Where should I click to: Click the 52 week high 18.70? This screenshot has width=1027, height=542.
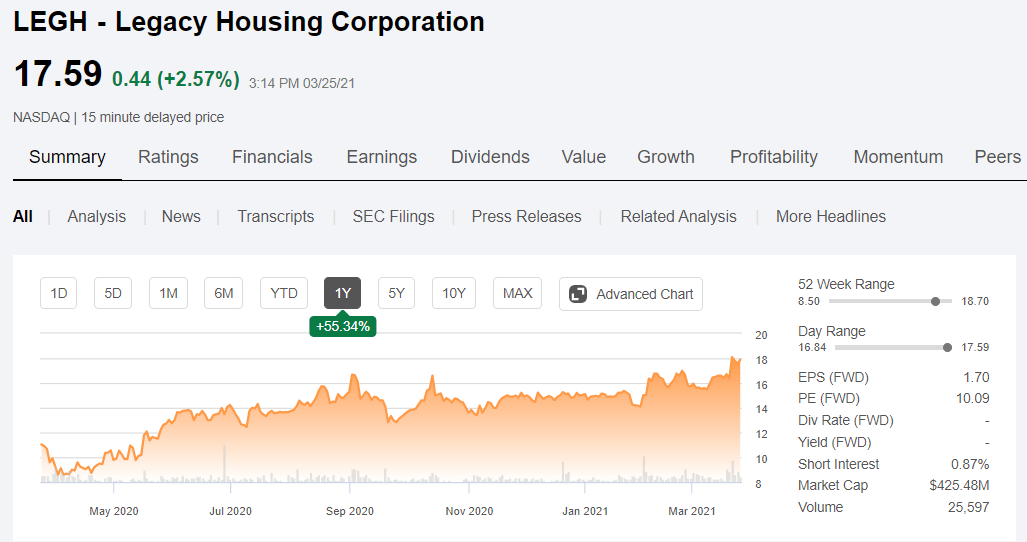coord(975,301)
